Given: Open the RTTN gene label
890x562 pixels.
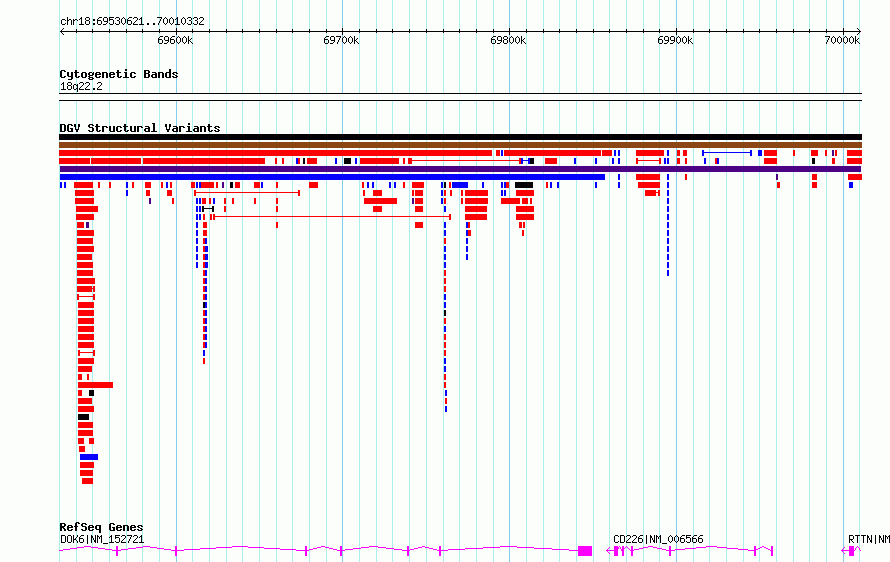Looking at the screenshot, I should (x=868, y=539).
